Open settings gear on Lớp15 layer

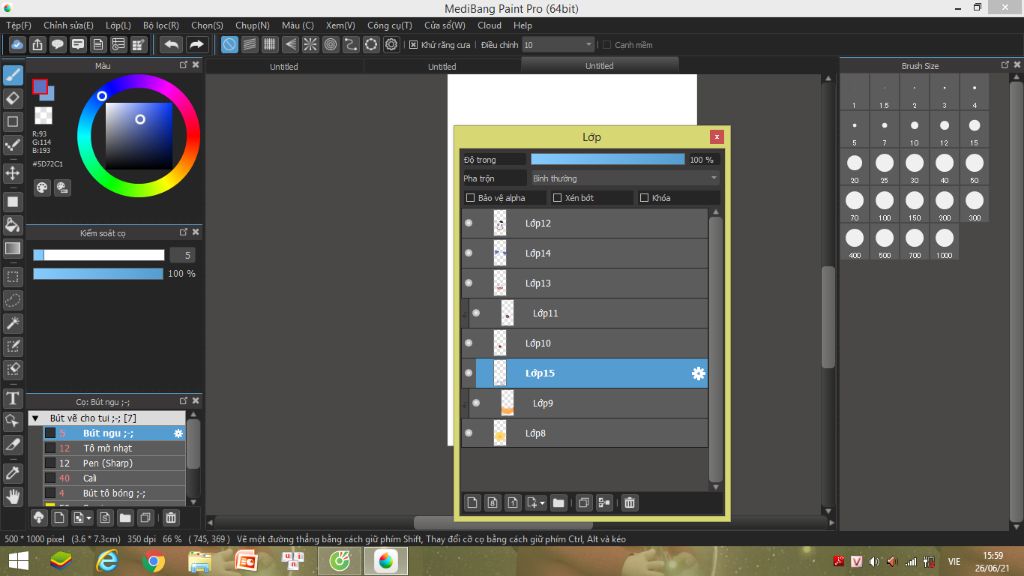698,373
